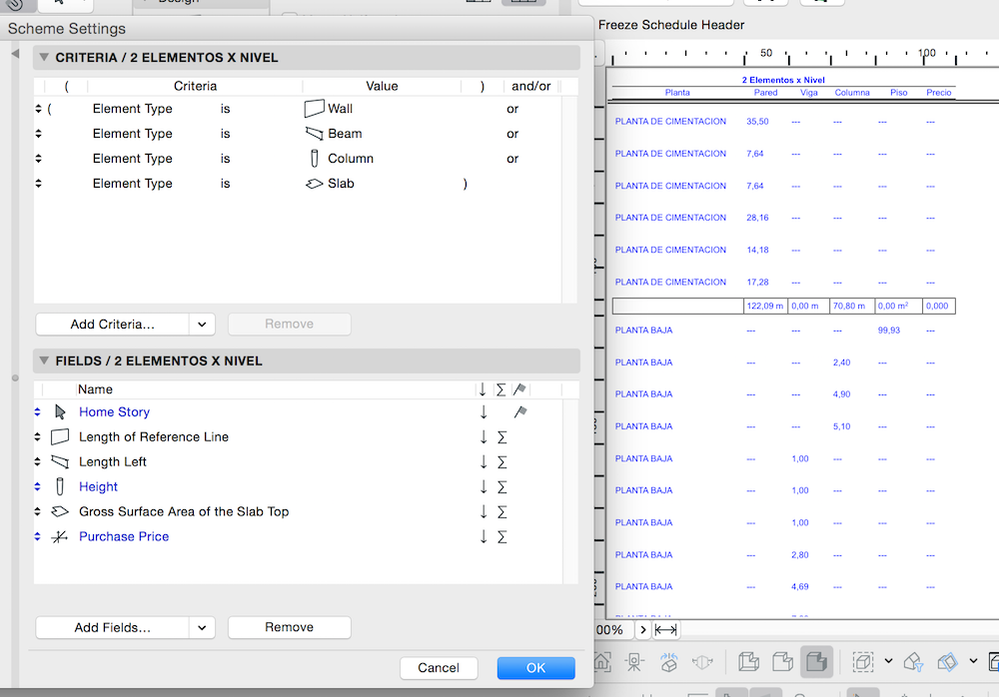The width and height of the screenshot is (999, 697).
Task: Toggle sort arrow for Purchase Price
Action: (x=484, y=536)
